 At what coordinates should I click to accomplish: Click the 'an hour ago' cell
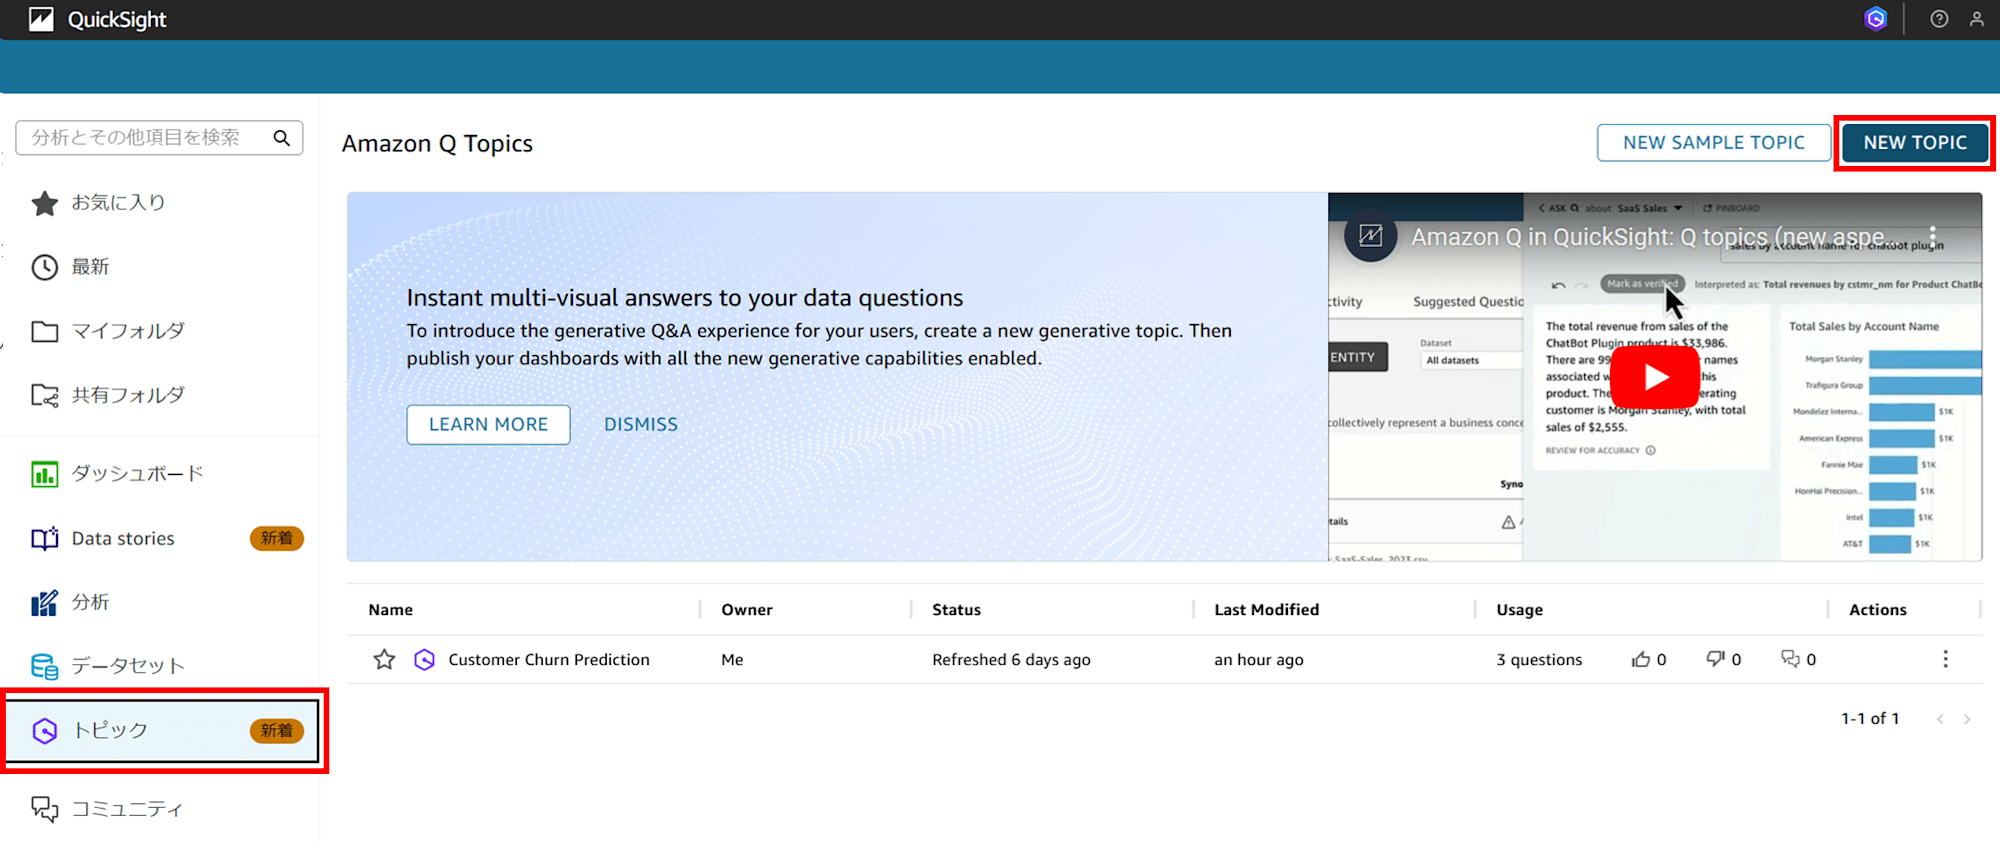(x=1258, y=660)
